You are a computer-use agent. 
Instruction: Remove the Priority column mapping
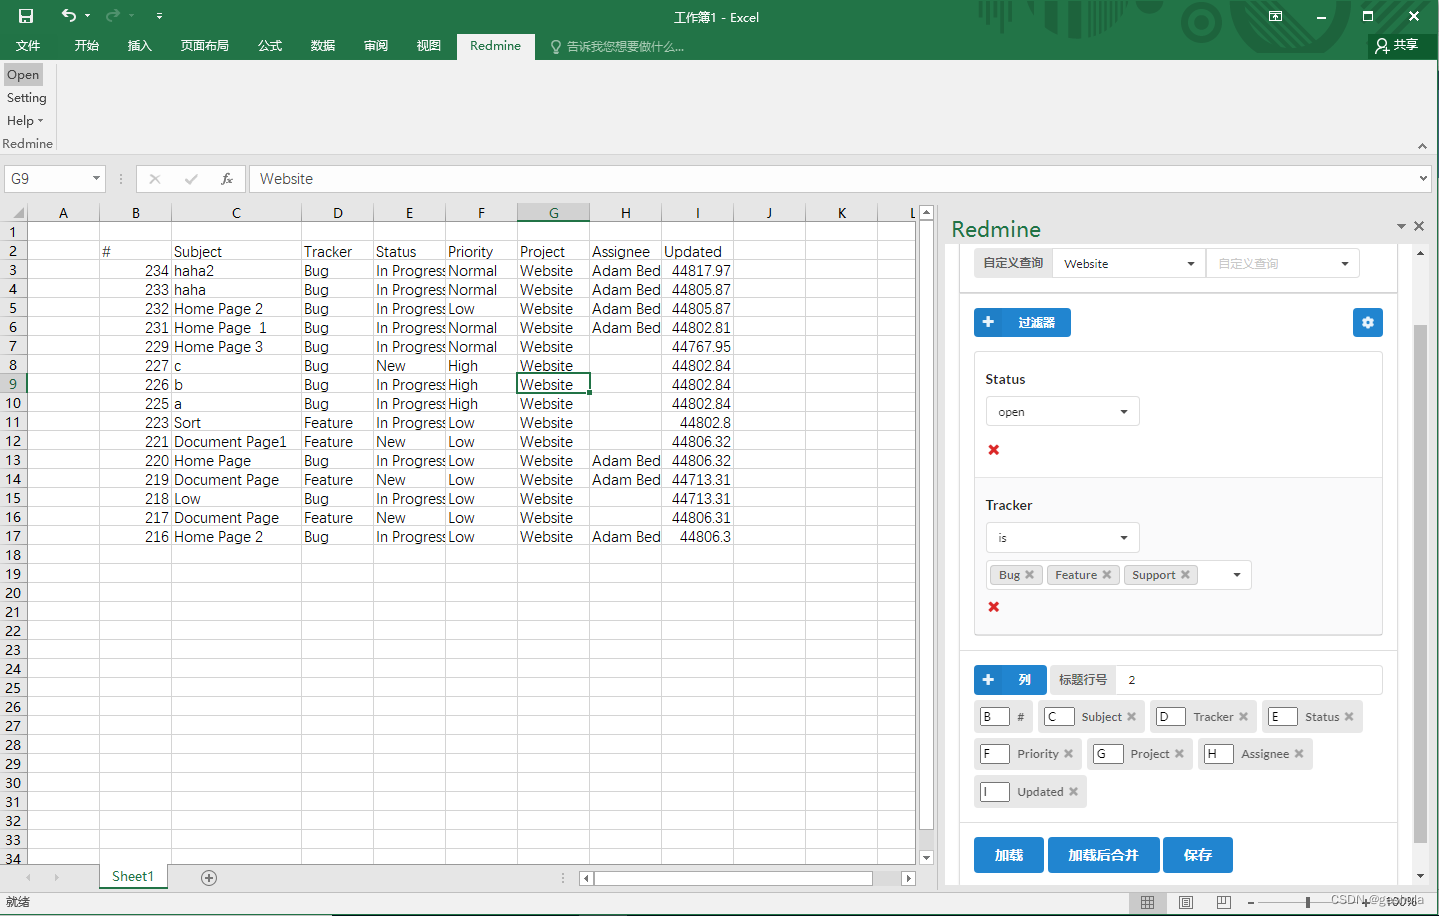[x=1068, y=754]
